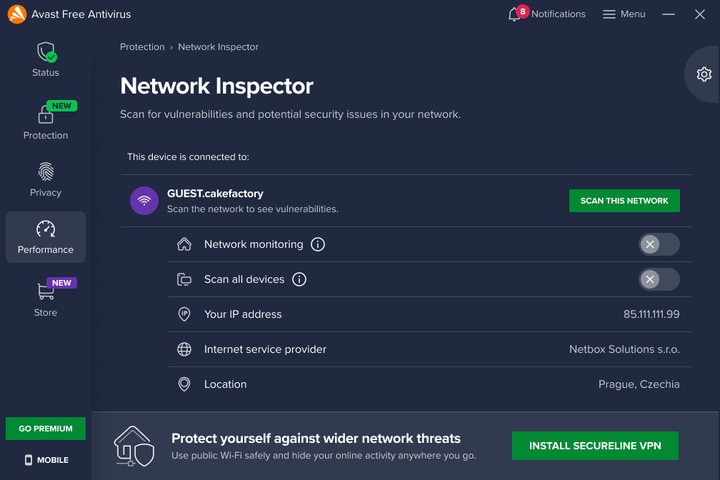Click the Notifications bell icon
The height and width of the screenshot is (480, 720).
(515, 14)
